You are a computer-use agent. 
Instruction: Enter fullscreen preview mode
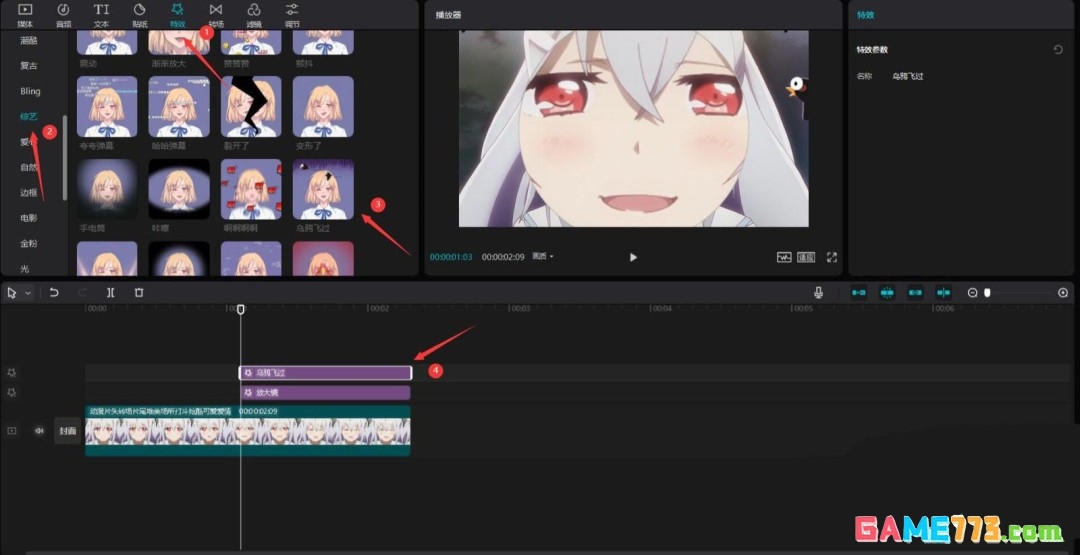(x=831, y=257)
